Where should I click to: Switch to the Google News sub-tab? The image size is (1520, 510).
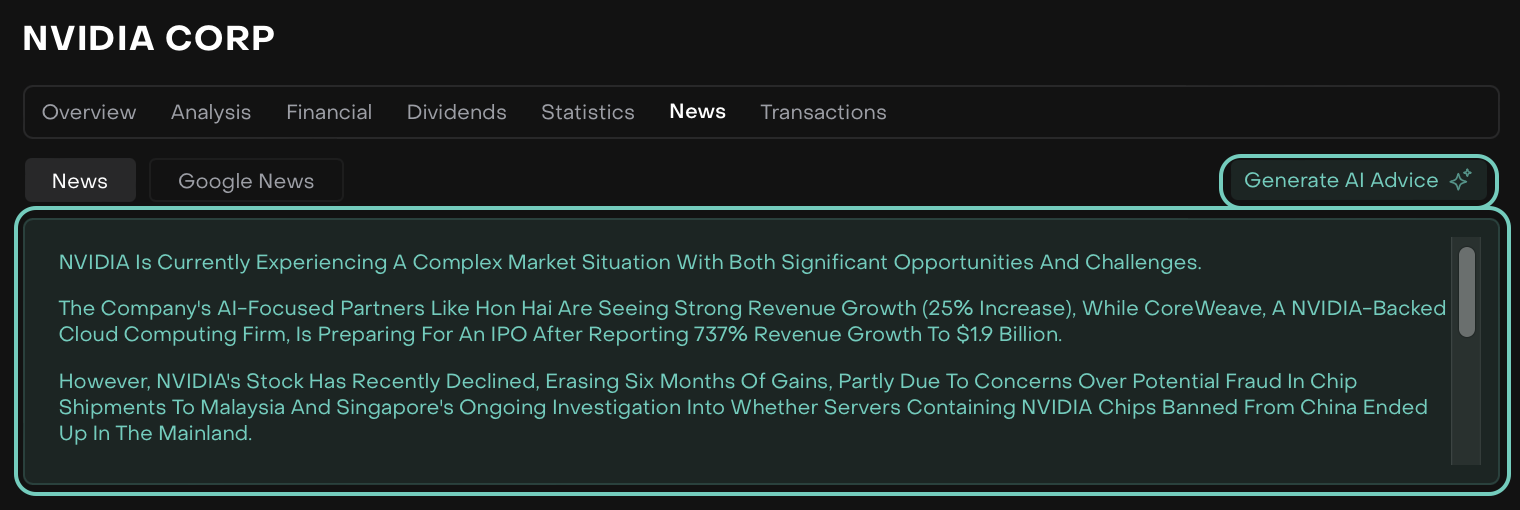(246, 181)
